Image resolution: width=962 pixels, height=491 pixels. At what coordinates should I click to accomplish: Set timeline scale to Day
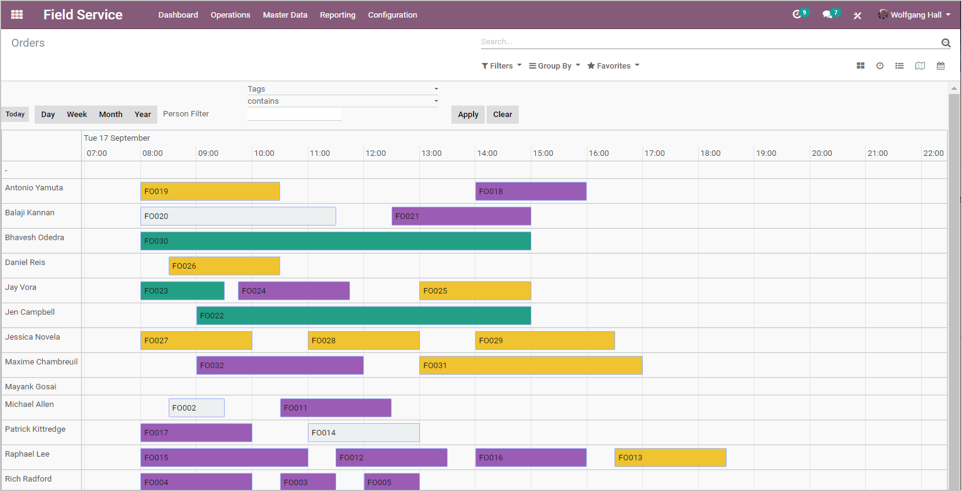[48, 114]
